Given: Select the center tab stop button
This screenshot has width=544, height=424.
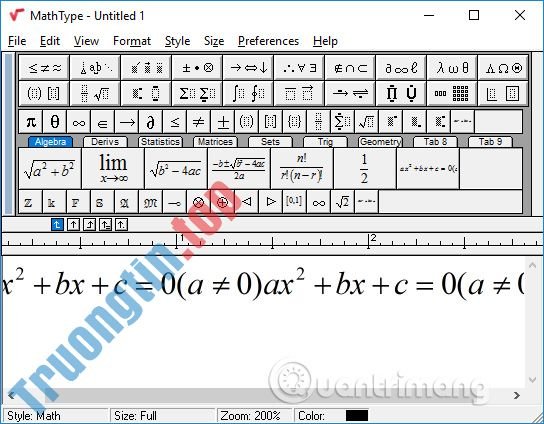Looking at the screenshot, I should tap(73, 225).
